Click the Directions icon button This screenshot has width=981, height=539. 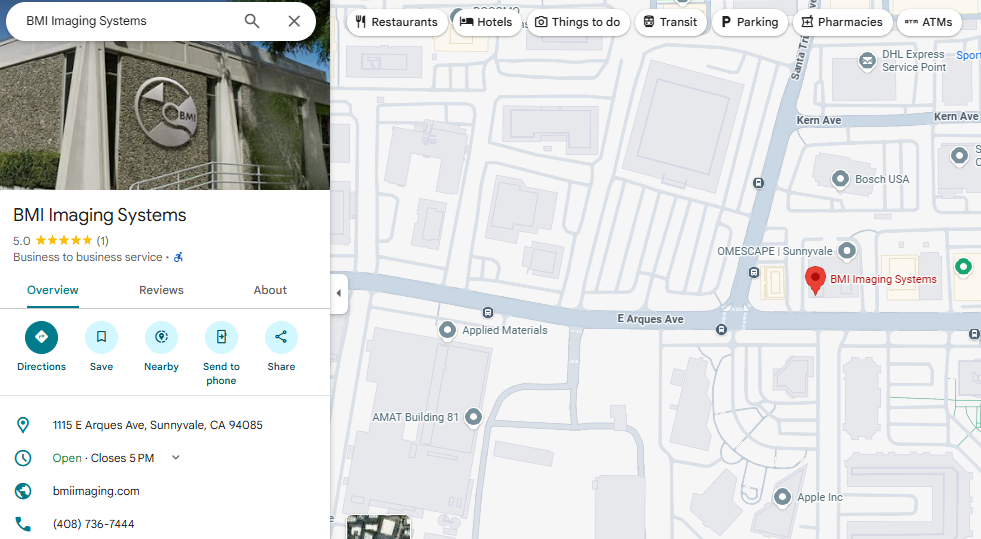coord(41,337)
